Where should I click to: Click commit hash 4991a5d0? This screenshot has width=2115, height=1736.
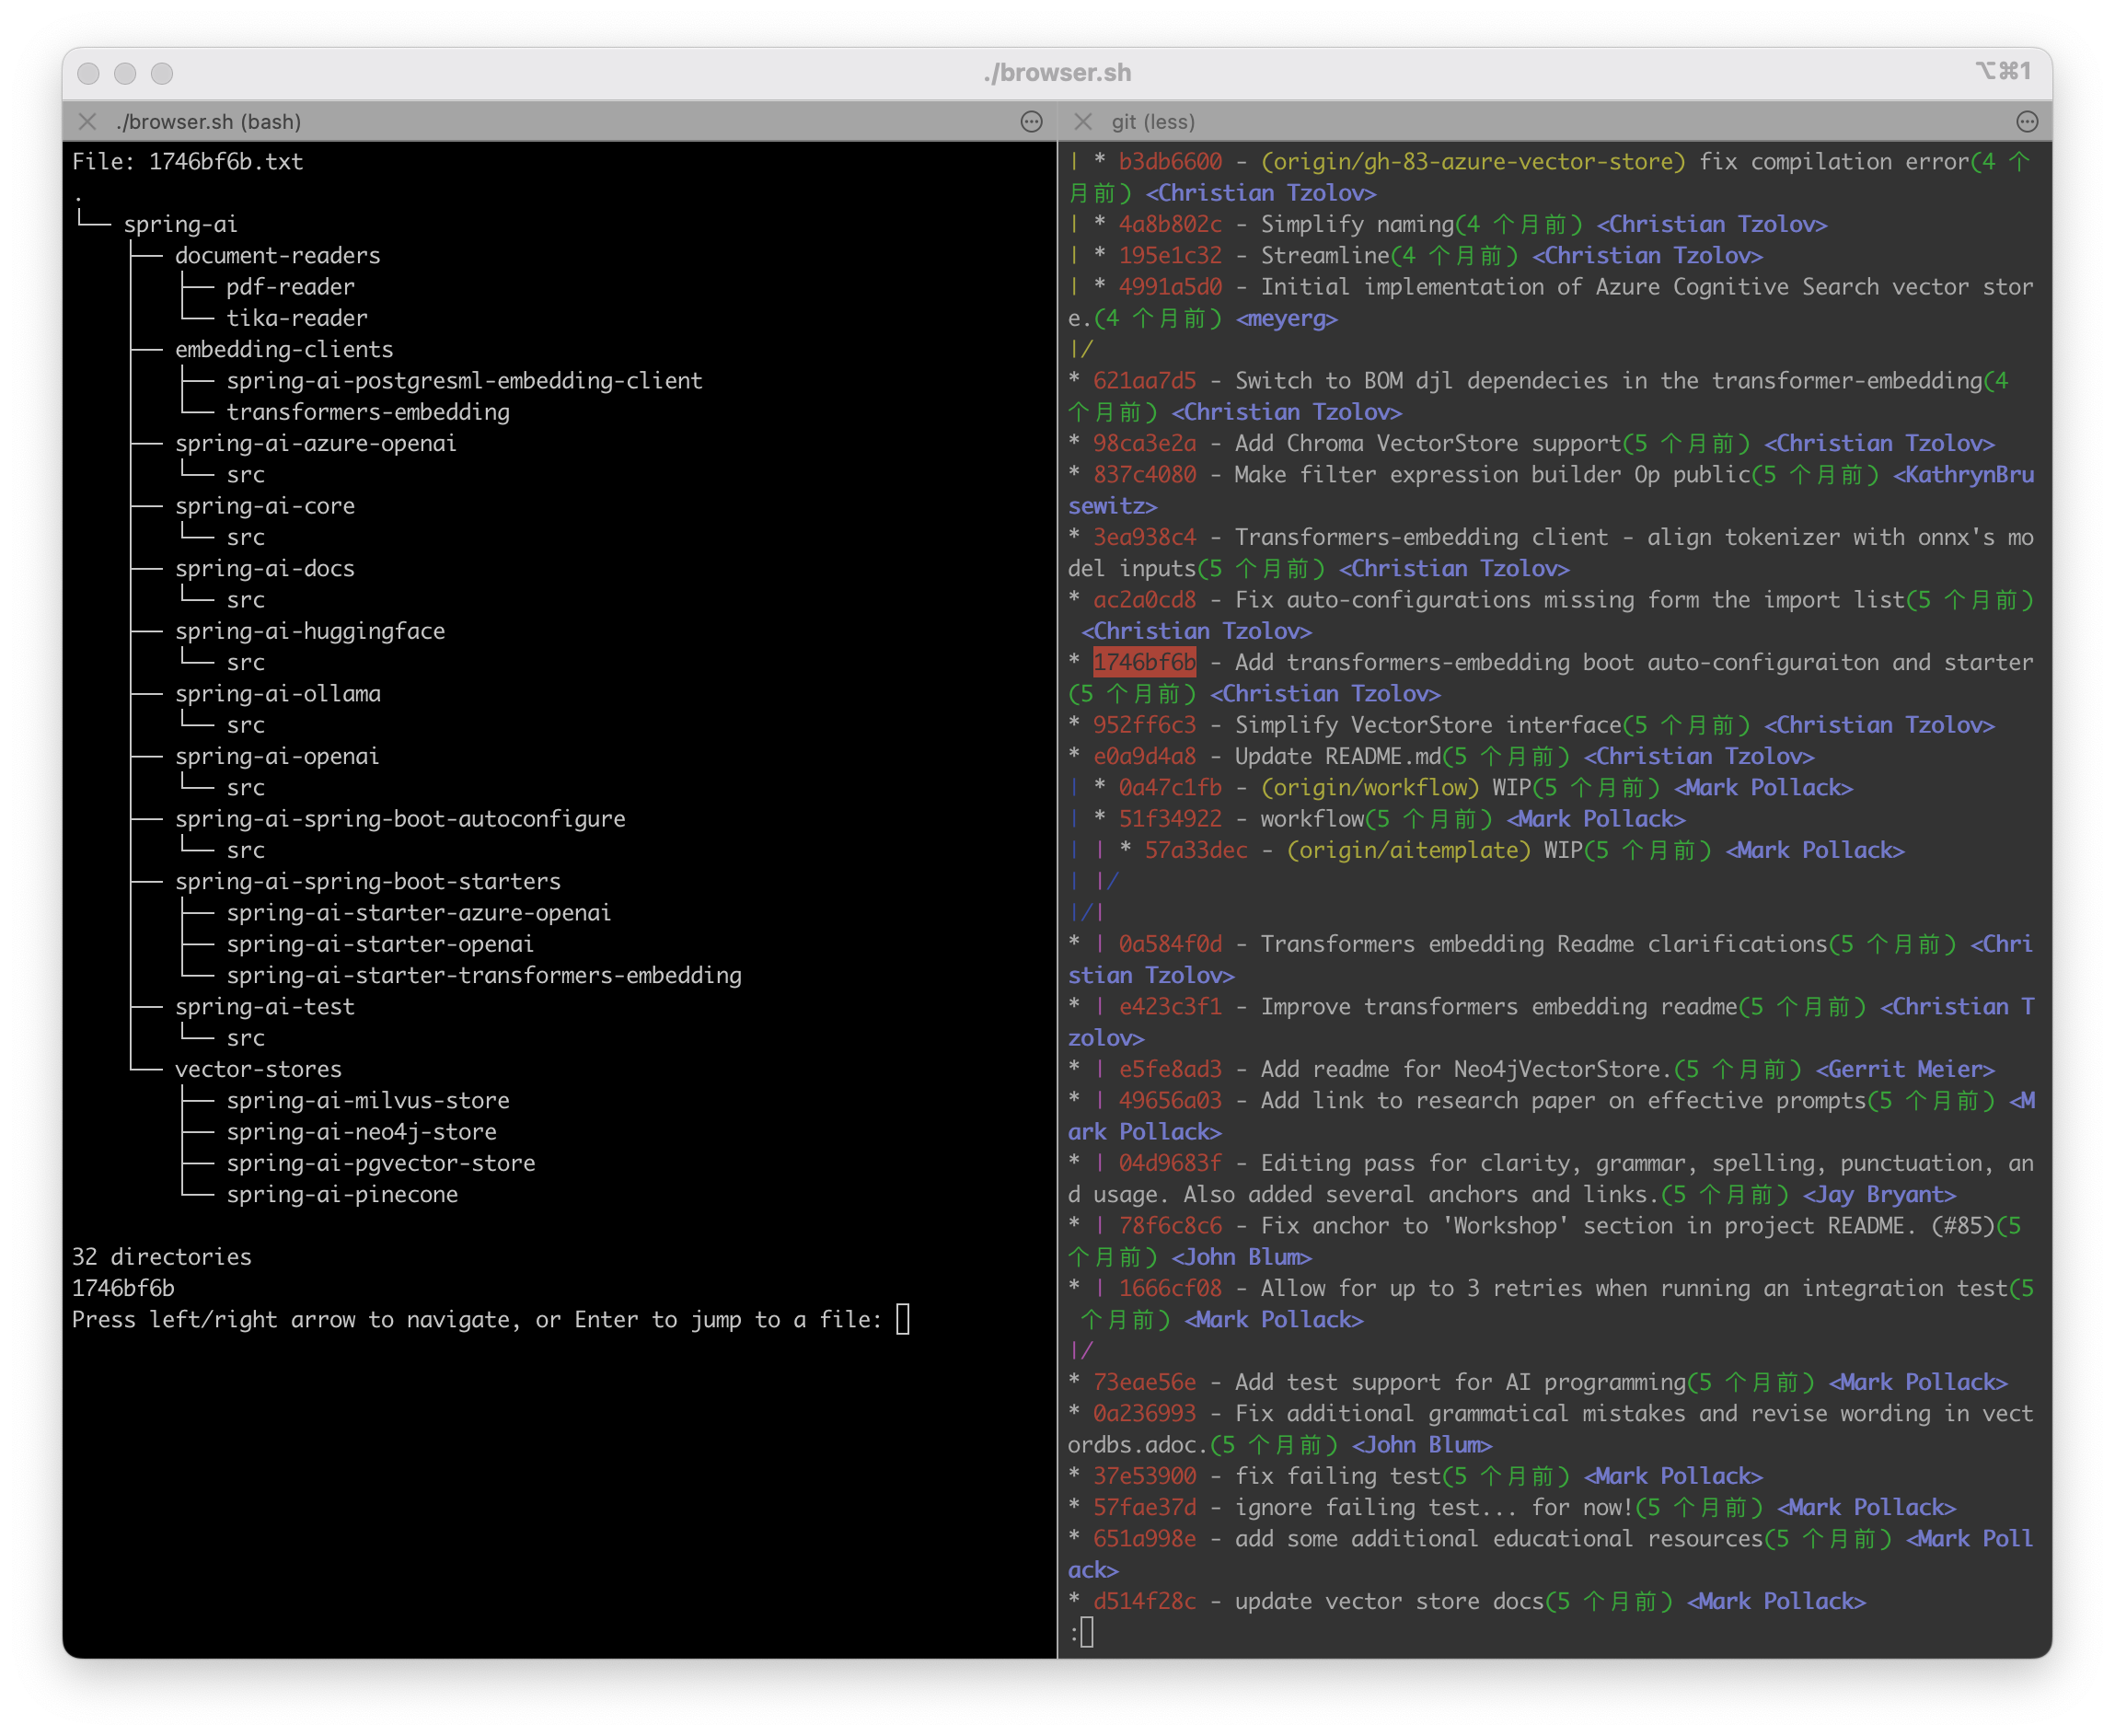(1170, 286)
